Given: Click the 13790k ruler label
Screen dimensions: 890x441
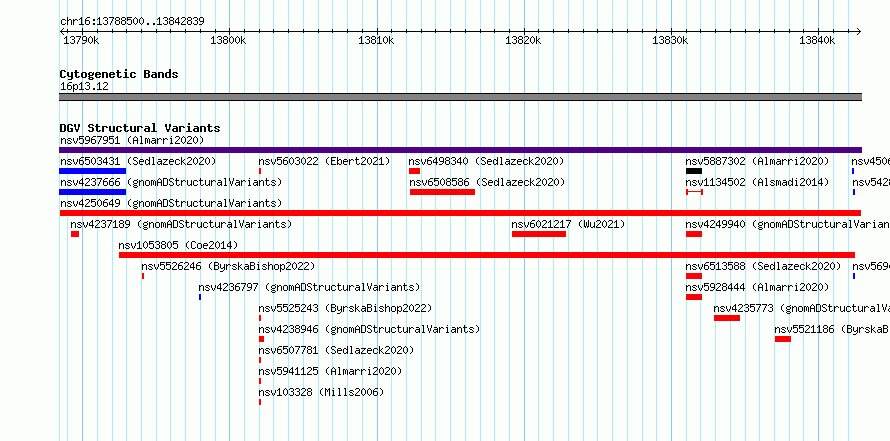Looking at the screenshot, I should click(x=81, y=40).
